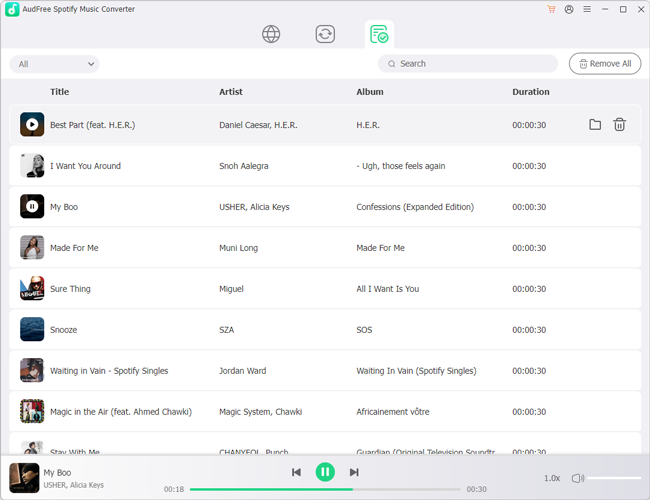Screen dimensions: 650x500
Task: Adjust the volume slider
Action: 614,478
